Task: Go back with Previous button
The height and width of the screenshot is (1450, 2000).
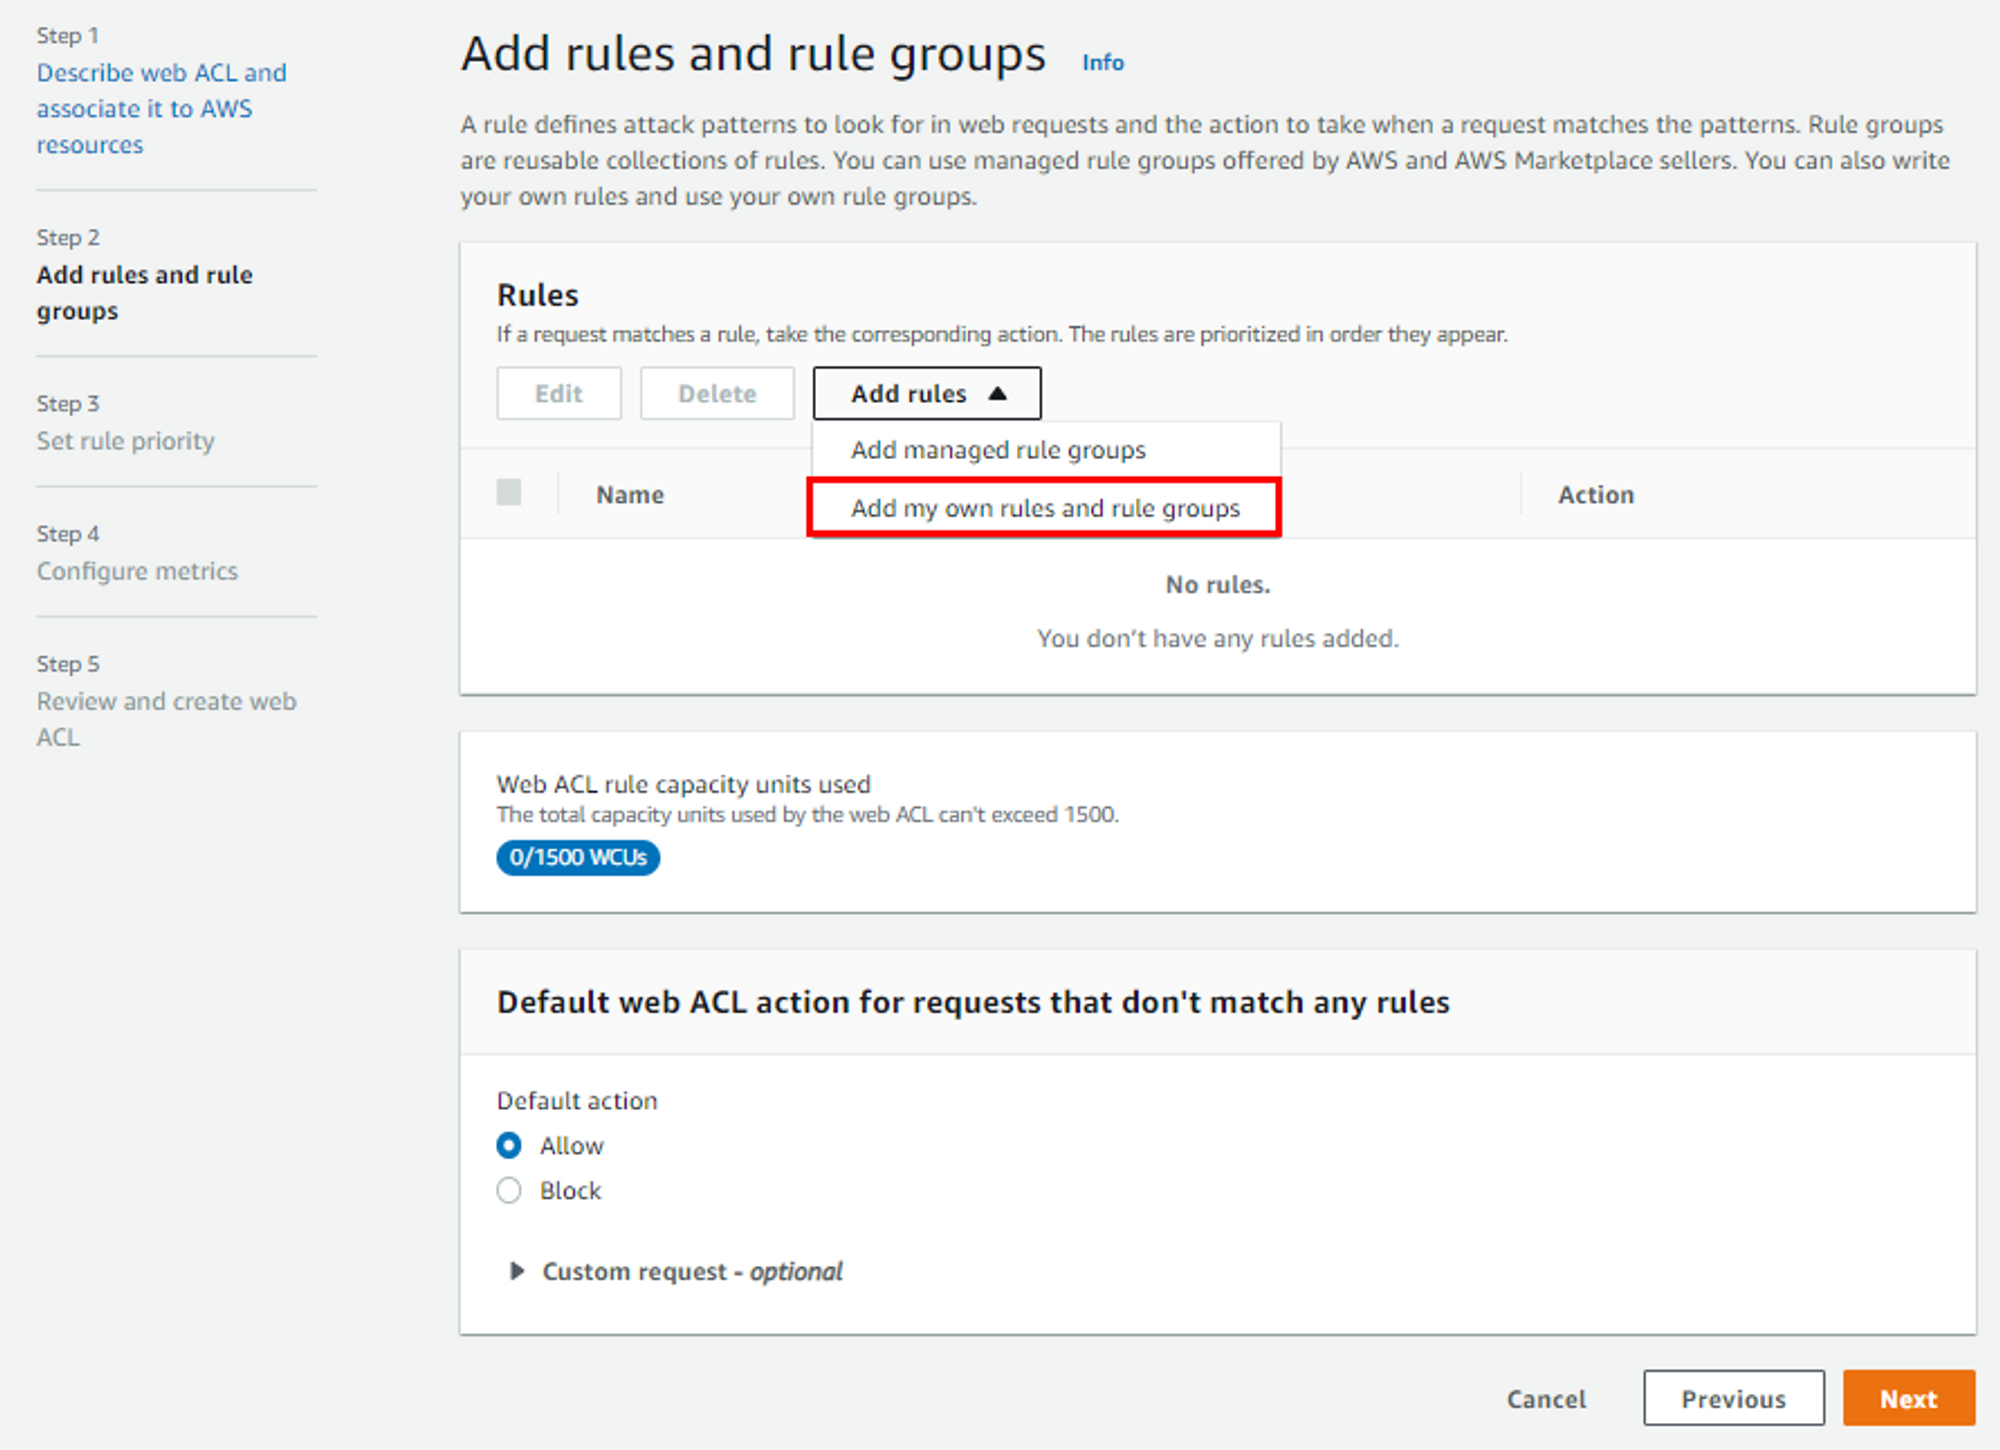Action: point(1732,1398)
